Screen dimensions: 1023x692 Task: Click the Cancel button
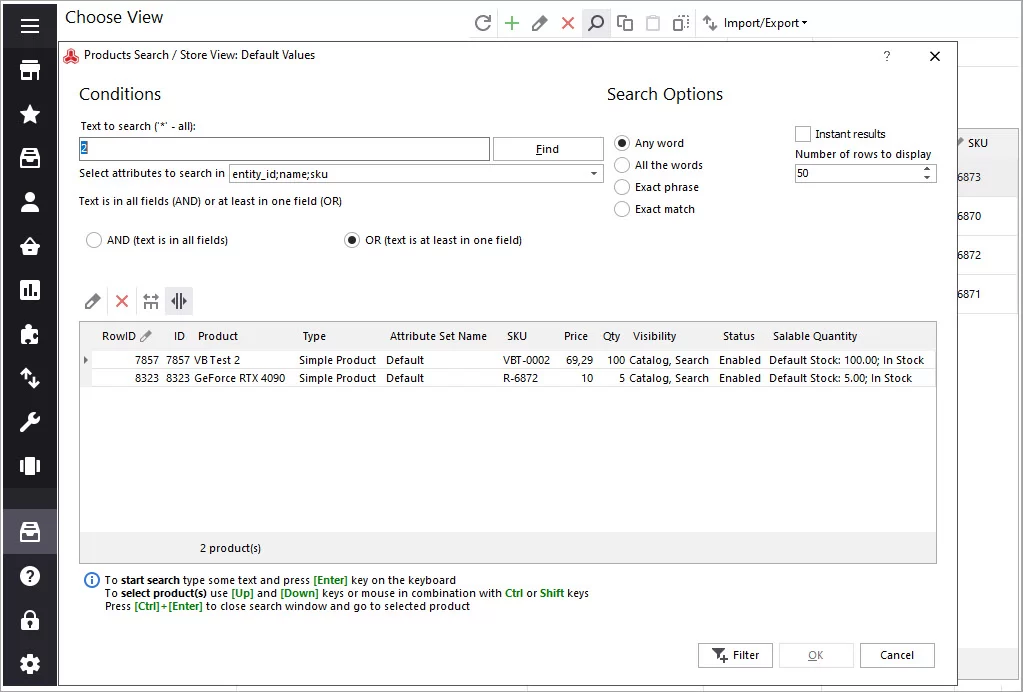click(x=897, y=655)
